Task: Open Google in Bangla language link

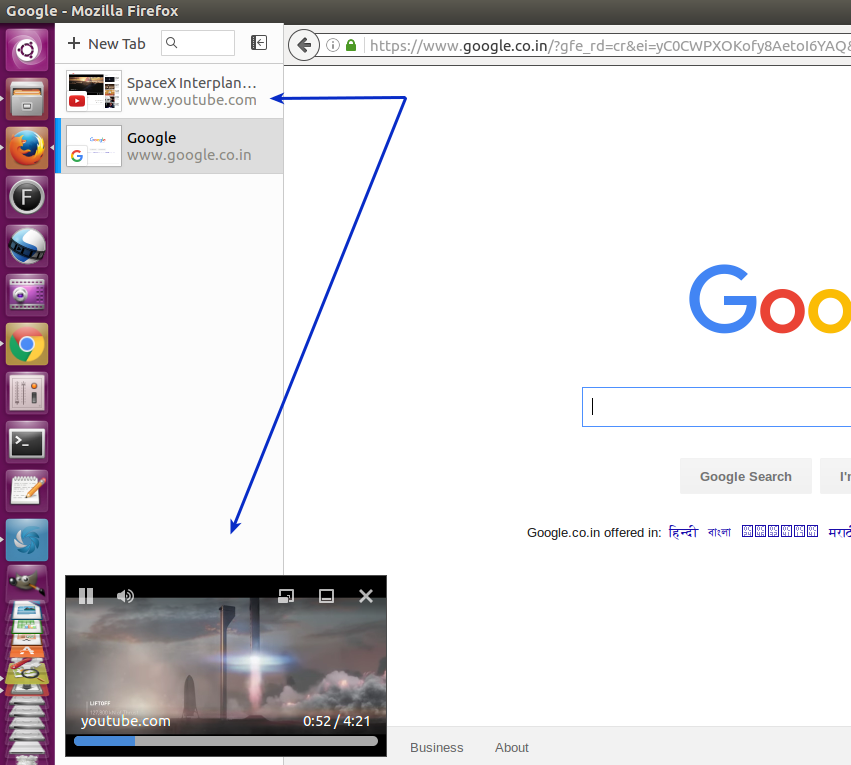Action: (x=719, y=532)
